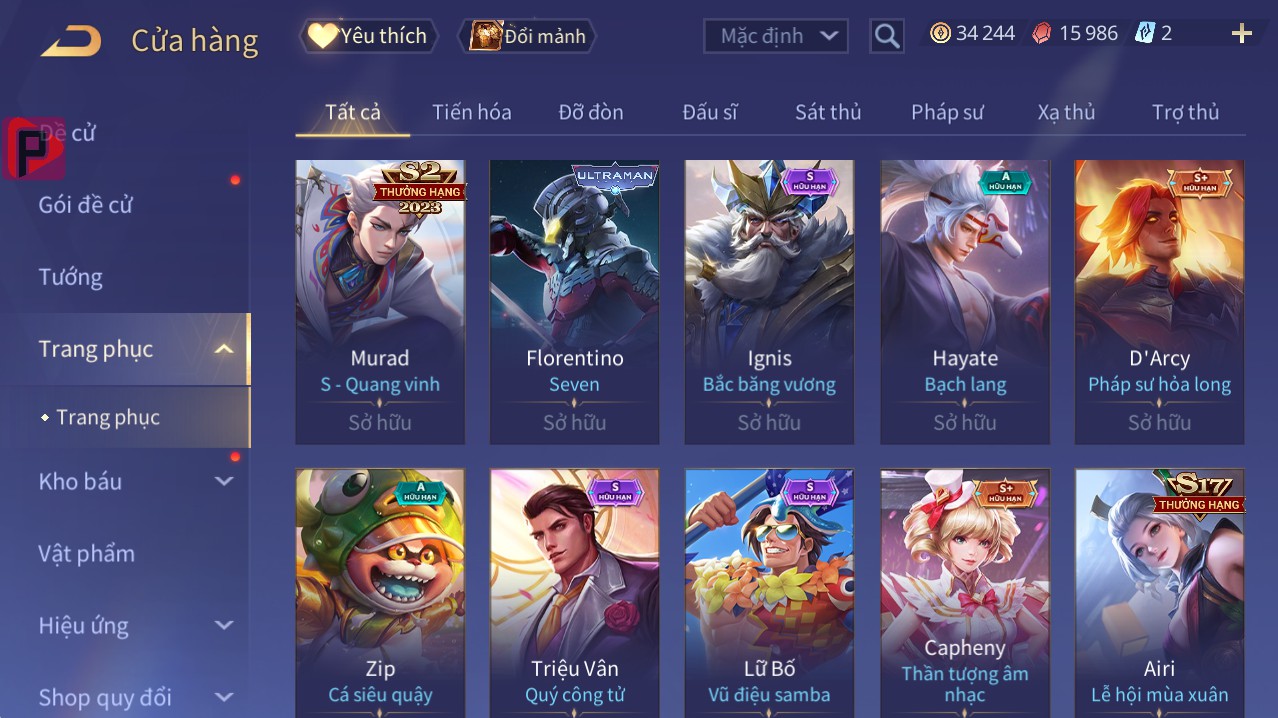Expand the Hiệu ứng sidebar section
Image resolution: width=1278 pixels, height=718 pixels.
coord(224,626)
